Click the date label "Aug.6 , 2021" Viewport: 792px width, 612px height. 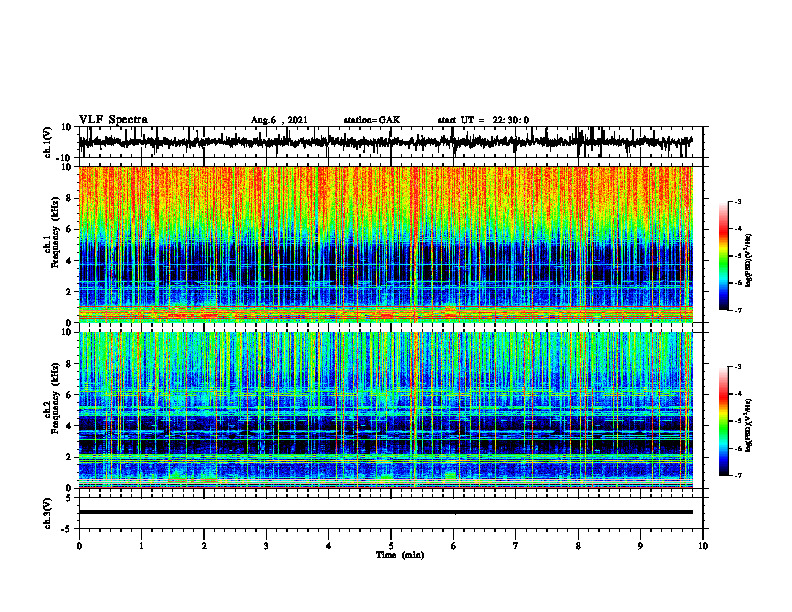point(279,120)
